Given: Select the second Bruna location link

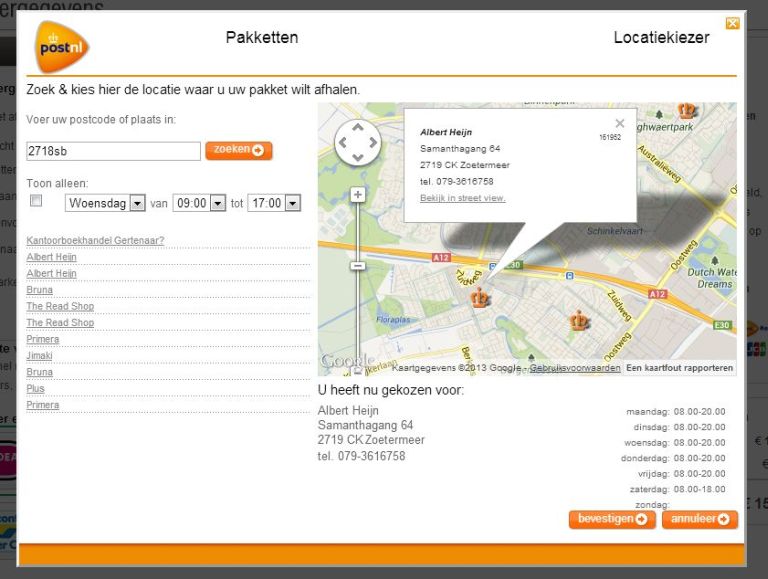Looking at the screenshot, I should click(40, 372).
